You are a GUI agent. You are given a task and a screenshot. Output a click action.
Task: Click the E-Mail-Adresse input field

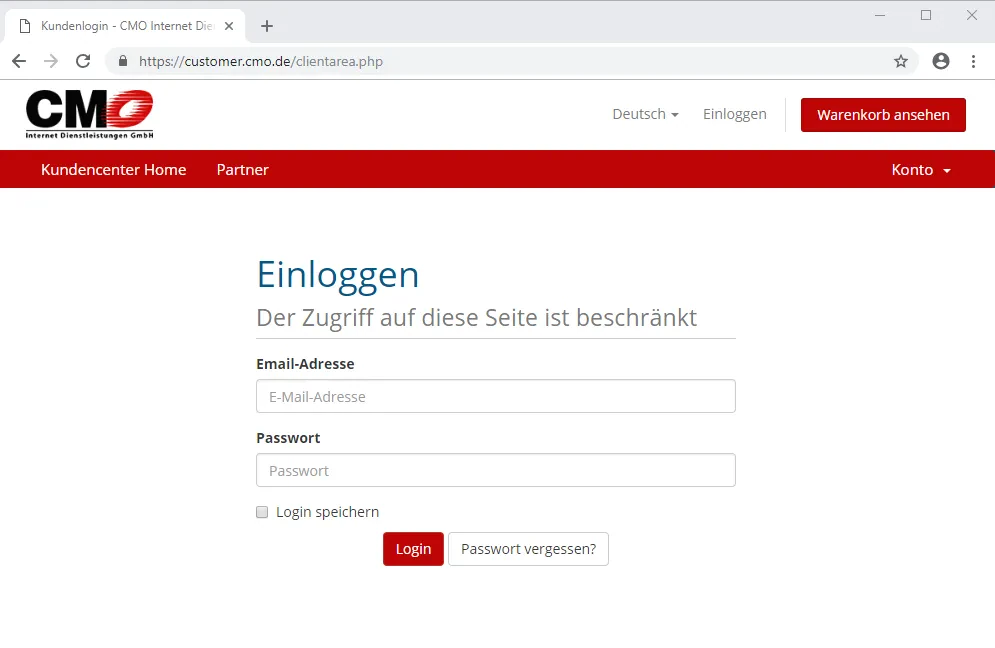[x=496, y=396]
